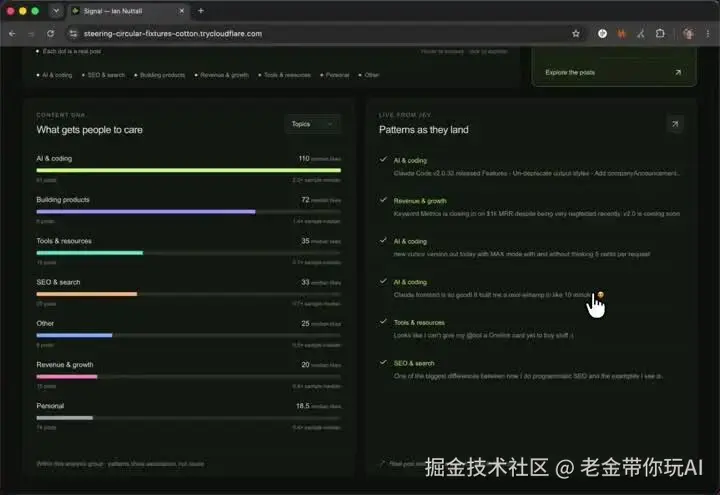Click the 'Patterns as they land' heading
The height and width of the screenshot is (495, 720).
(x=423, y=130)
